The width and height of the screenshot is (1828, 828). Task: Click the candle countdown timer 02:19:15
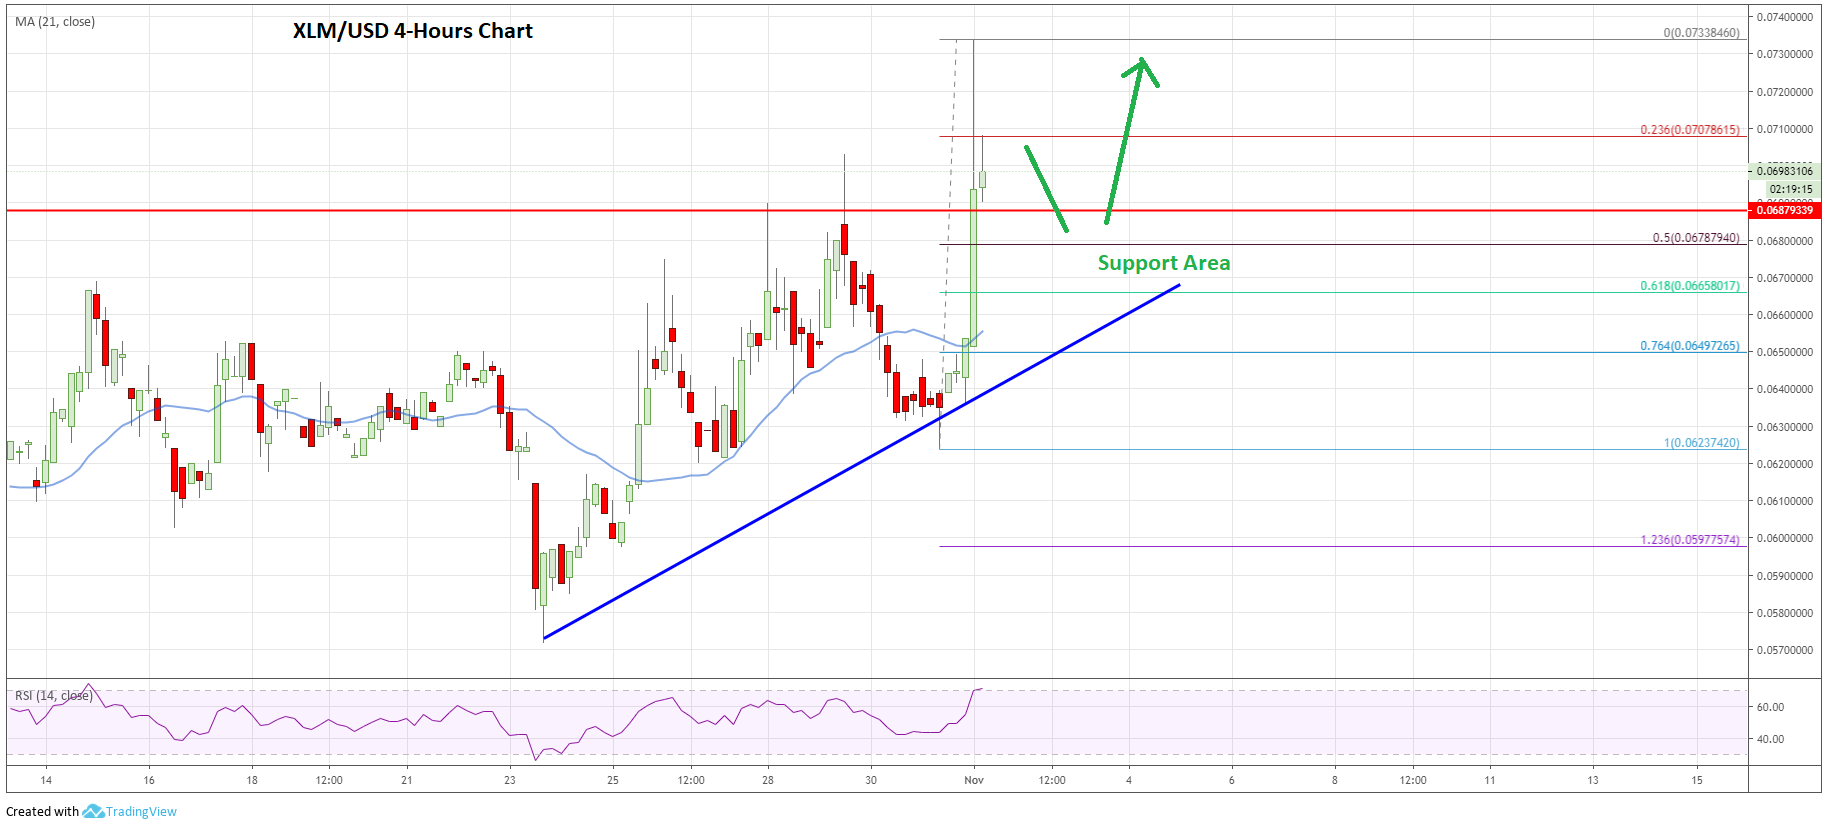click(x=1791, y=189)
